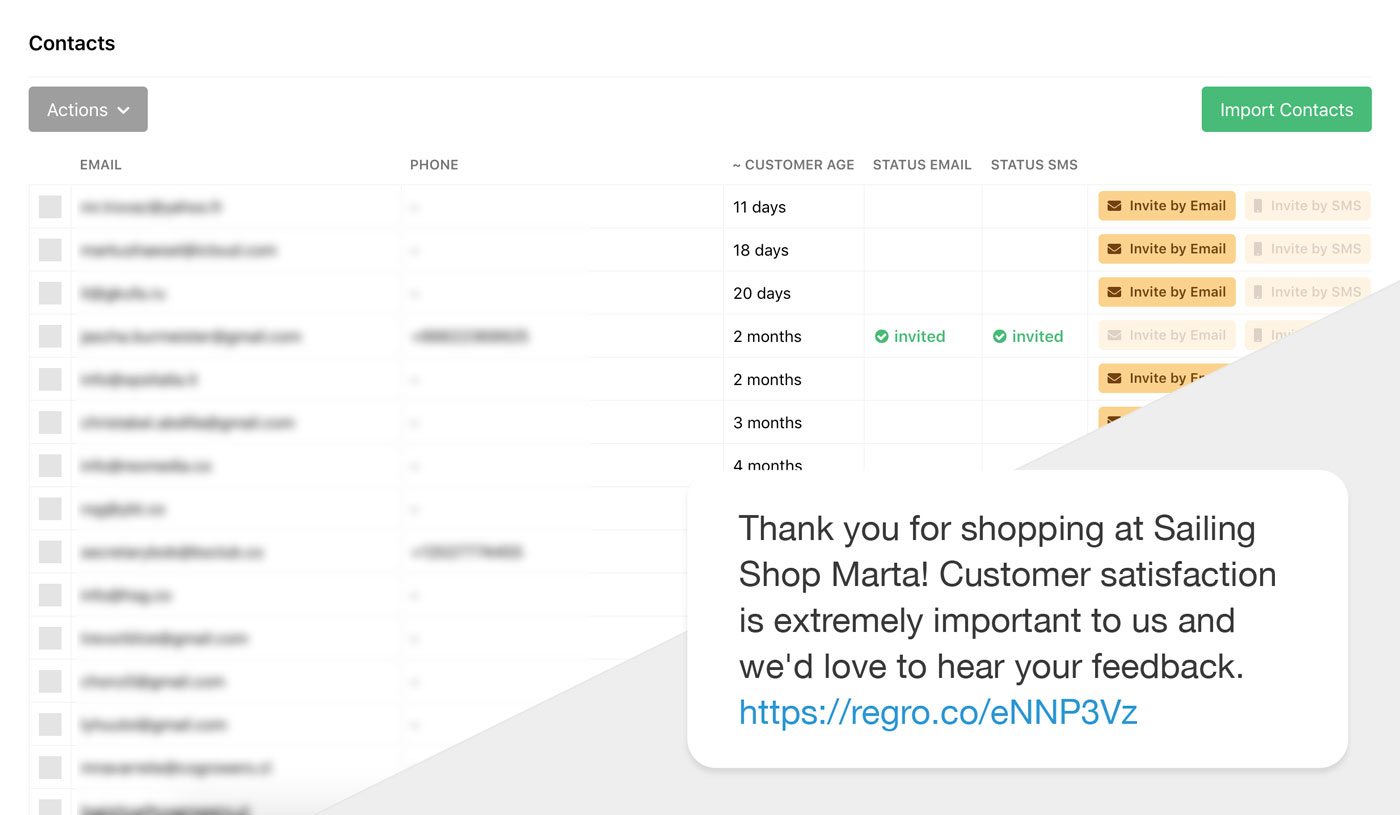Click envelope icon on 18 days row
This screenshot has width=1400, height=815.
1114,249
